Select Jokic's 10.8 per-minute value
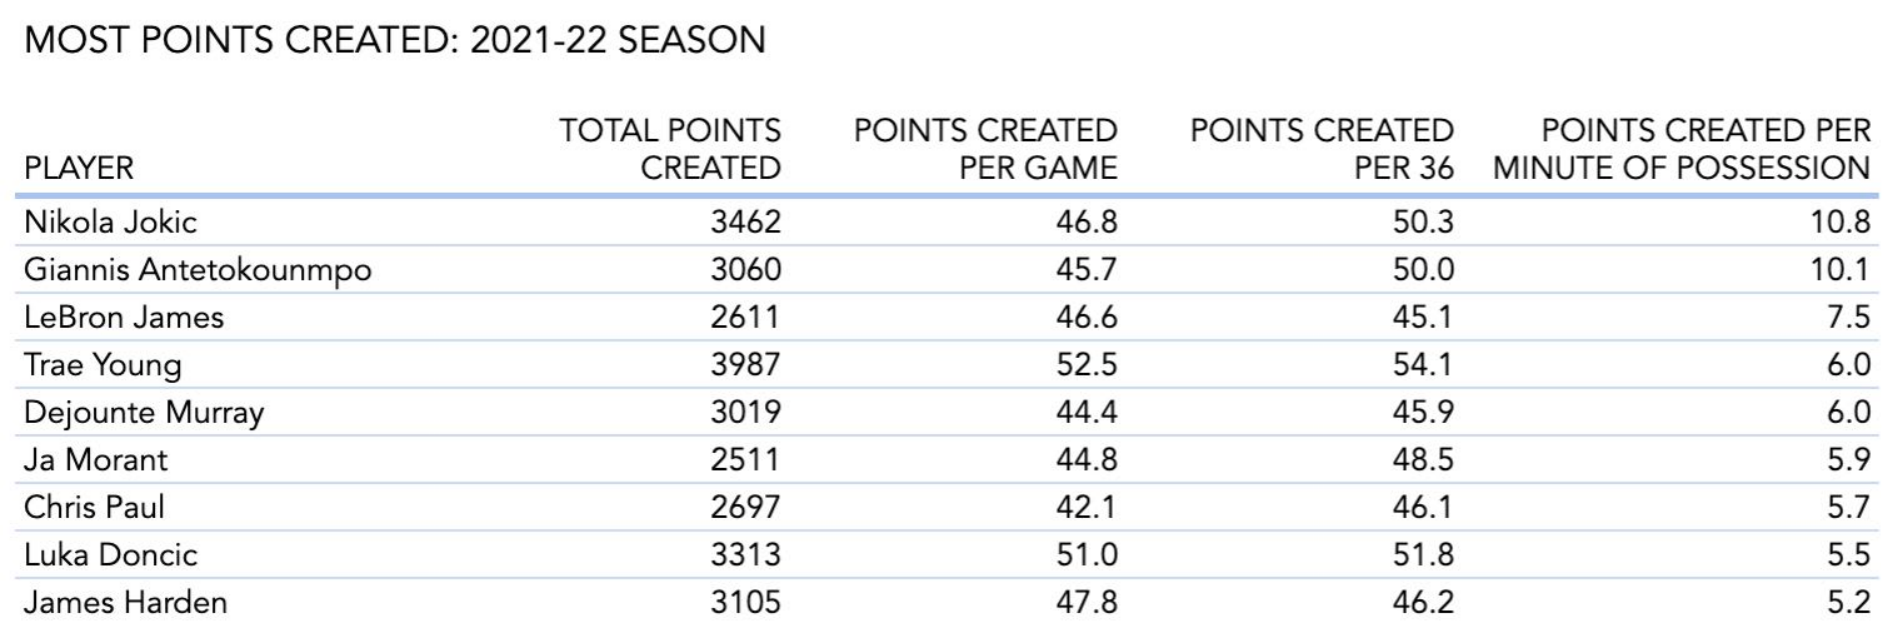This screenshot has height=638, width=1893. tap(1840, 222)
